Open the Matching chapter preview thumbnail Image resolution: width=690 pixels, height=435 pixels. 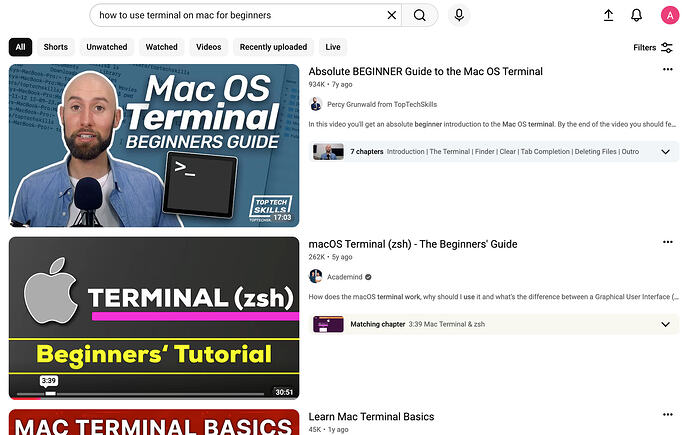pyautogui.click(x=328, y=325)
